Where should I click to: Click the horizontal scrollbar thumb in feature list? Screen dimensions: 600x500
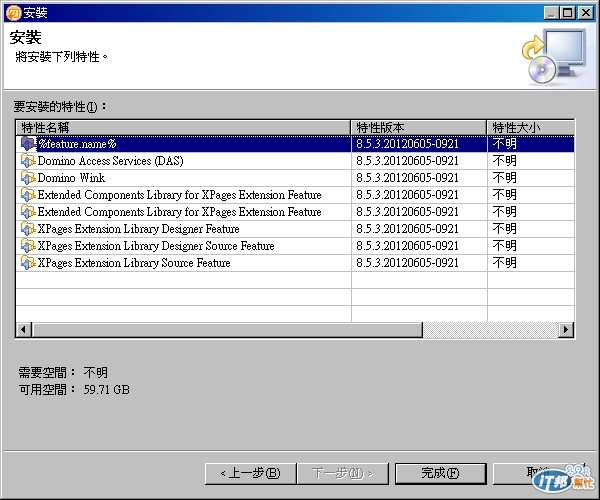227,329
